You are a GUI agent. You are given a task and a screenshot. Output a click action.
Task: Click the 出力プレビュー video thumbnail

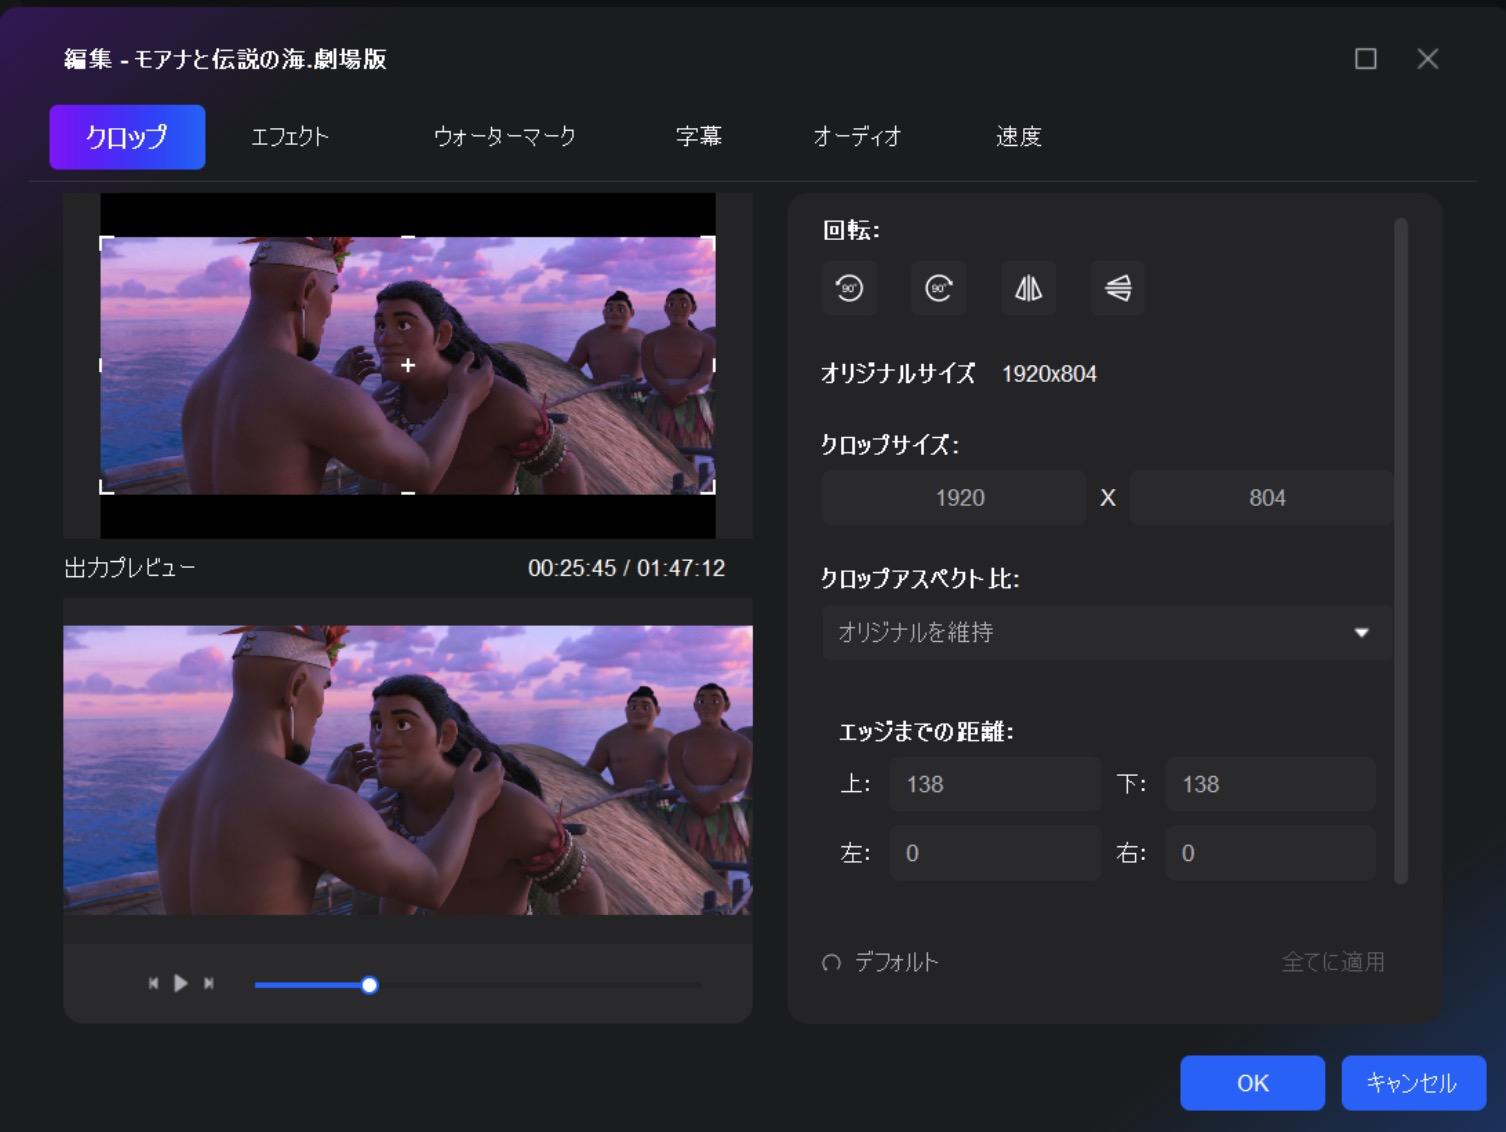(x=408, y=770)
